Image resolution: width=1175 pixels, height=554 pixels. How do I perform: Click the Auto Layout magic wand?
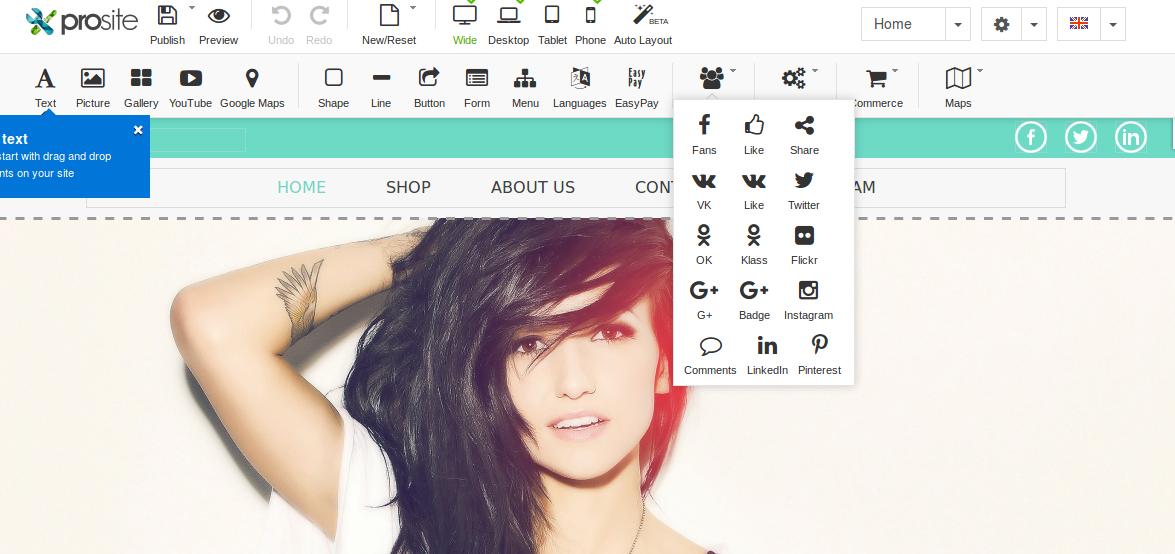coord(643,15)
